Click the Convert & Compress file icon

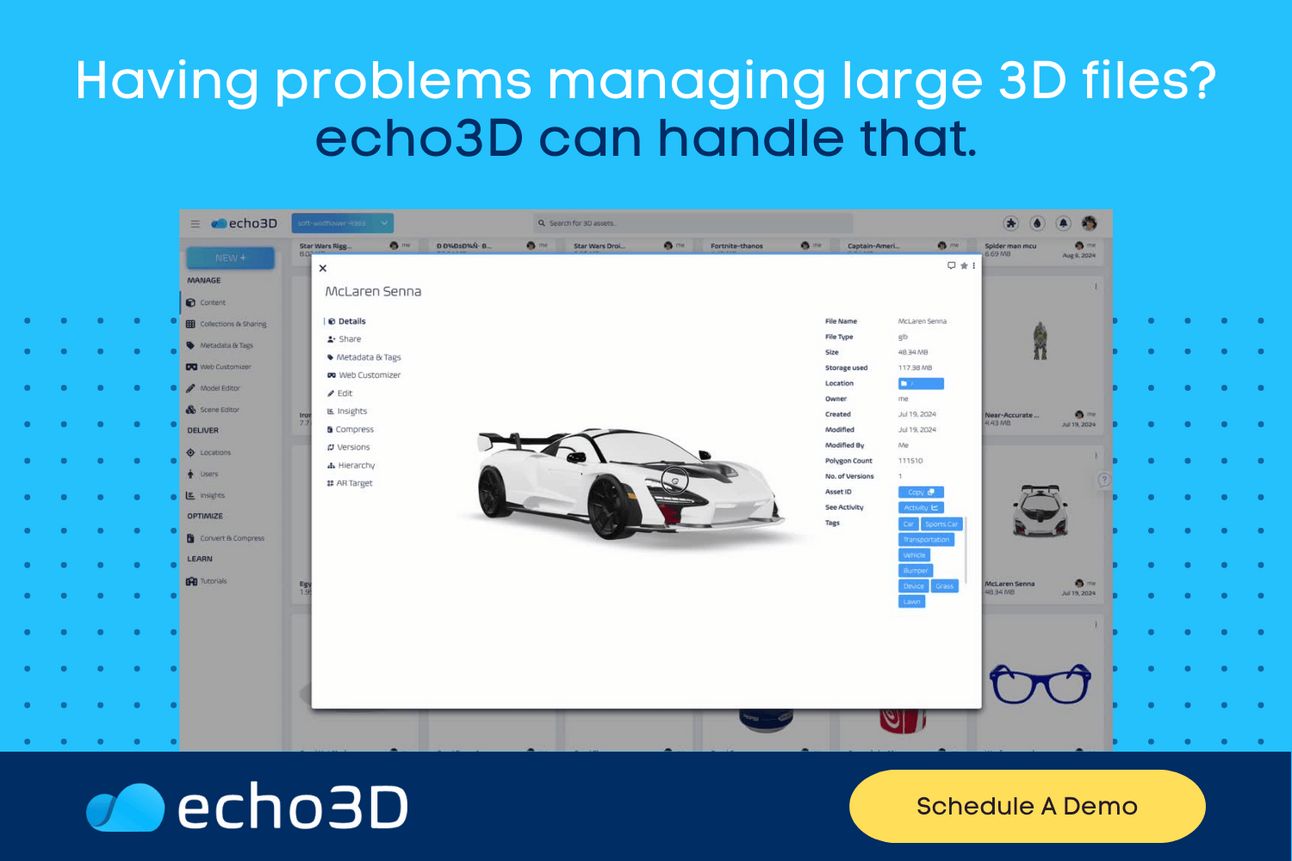[190, 538]
